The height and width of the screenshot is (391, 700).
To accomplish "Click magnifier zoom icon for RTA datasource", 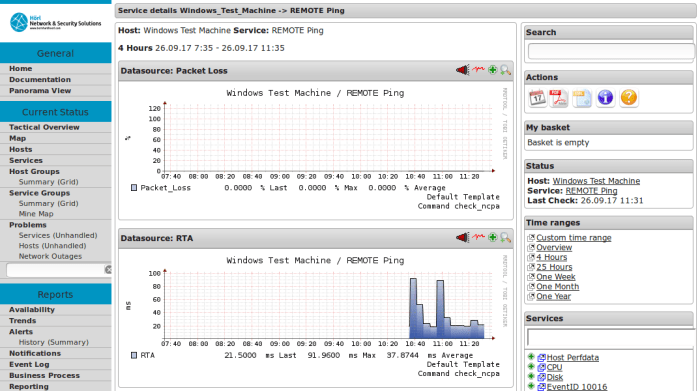I will point(505,237).
